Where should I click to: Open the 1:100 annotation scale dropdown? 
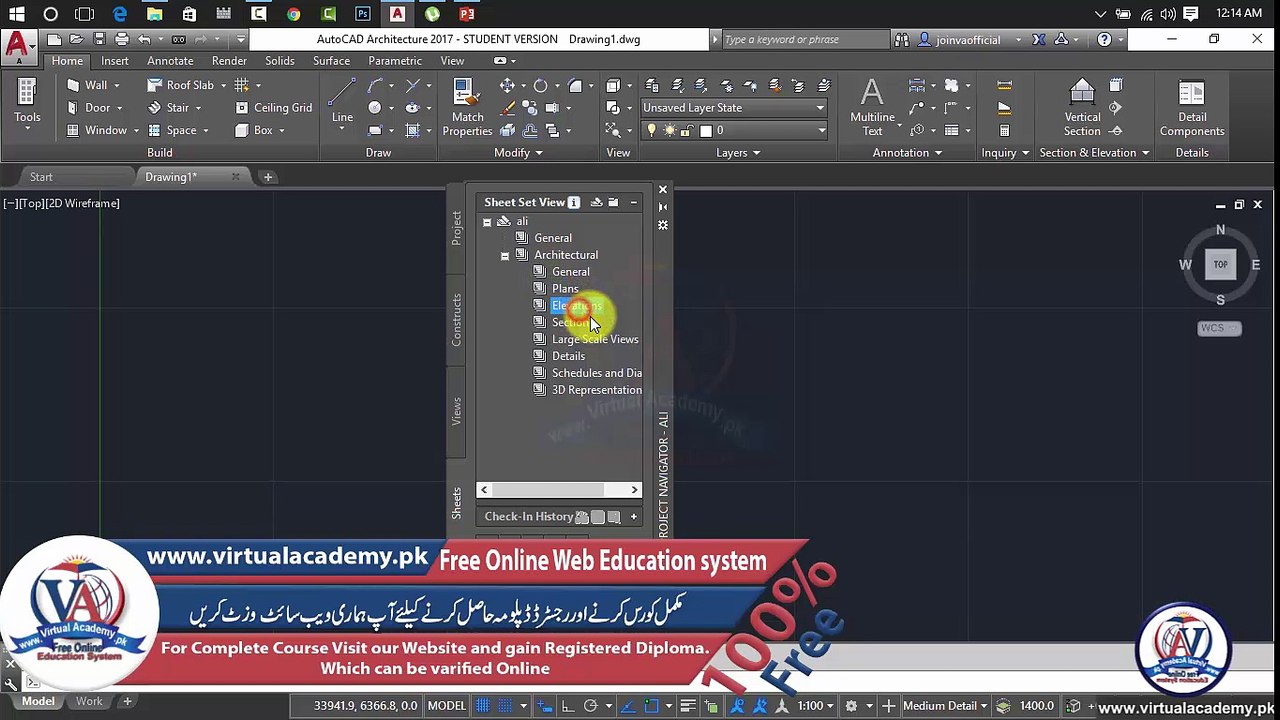(815, 705)
